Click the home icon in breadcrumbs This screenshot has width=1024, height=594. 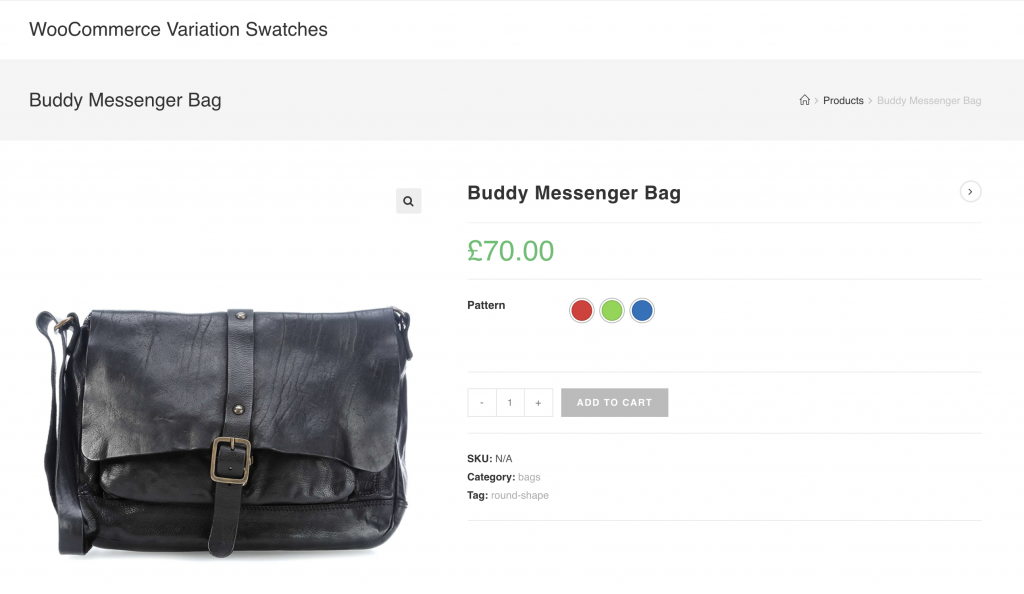pos(804,100)
